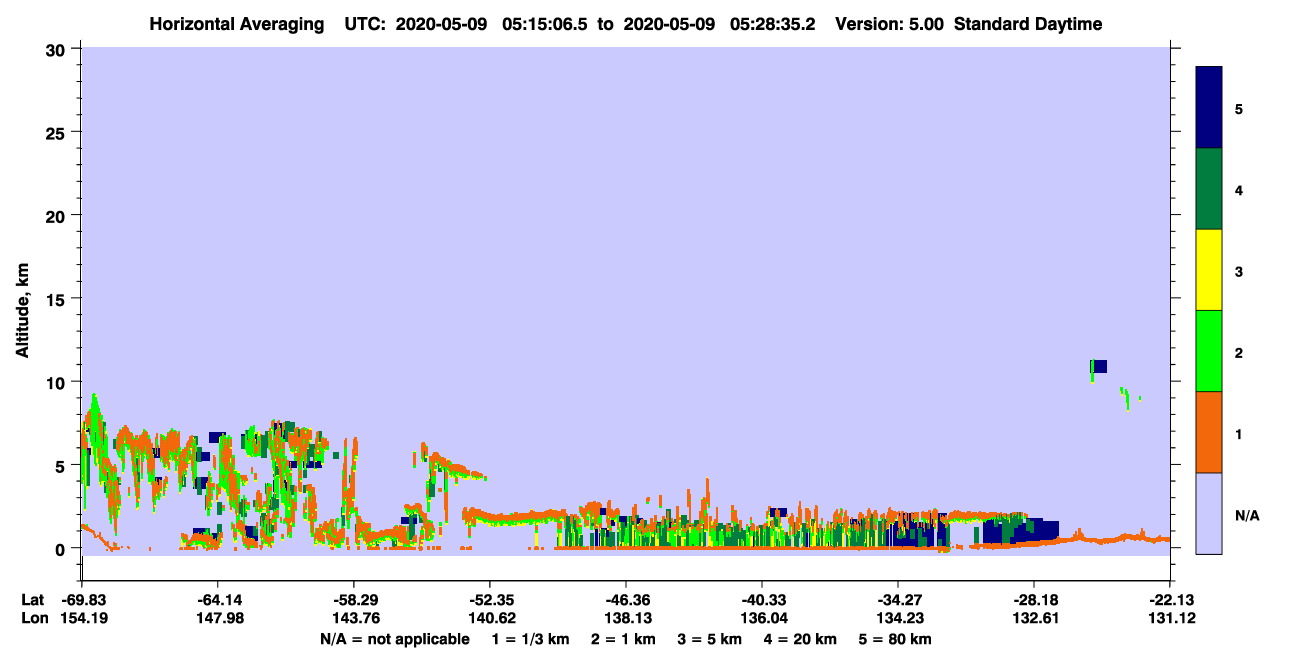Click the colorbar label '1'
Viewport: 1300px width, 667px height.
(1239, 432)
